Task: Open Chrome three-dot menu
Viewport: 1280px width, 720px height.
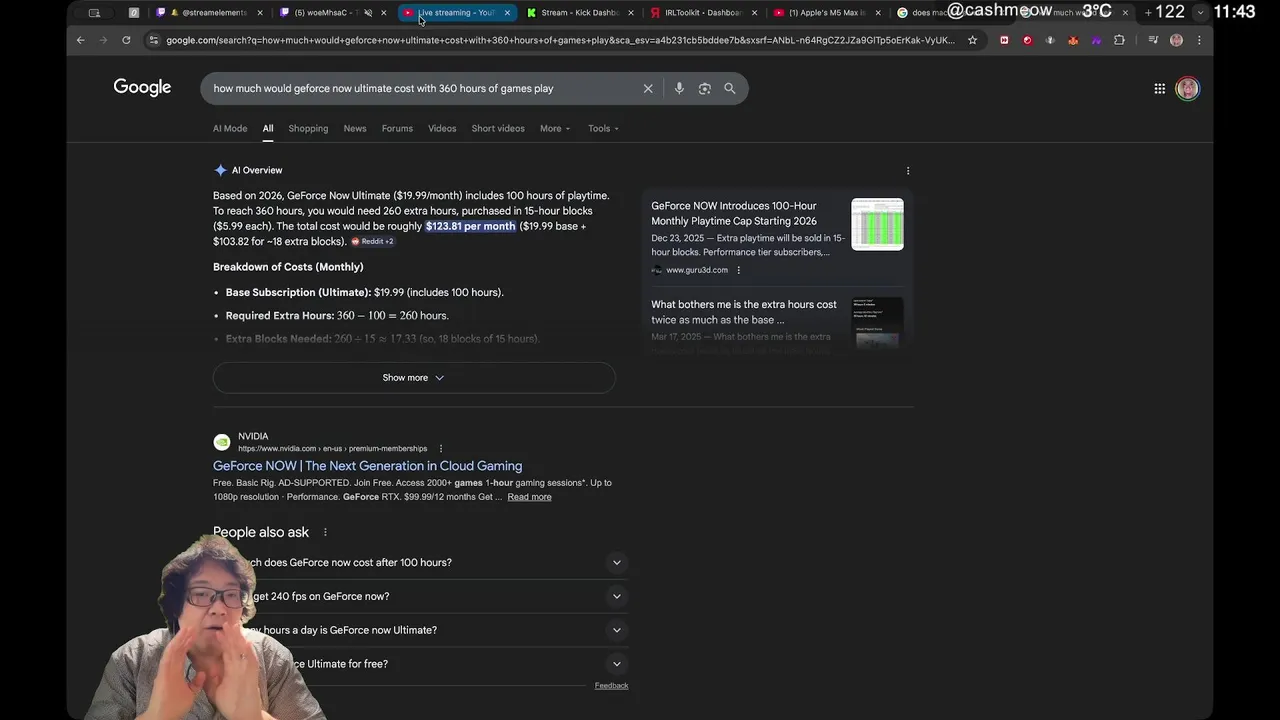Action: point(1199,40)
